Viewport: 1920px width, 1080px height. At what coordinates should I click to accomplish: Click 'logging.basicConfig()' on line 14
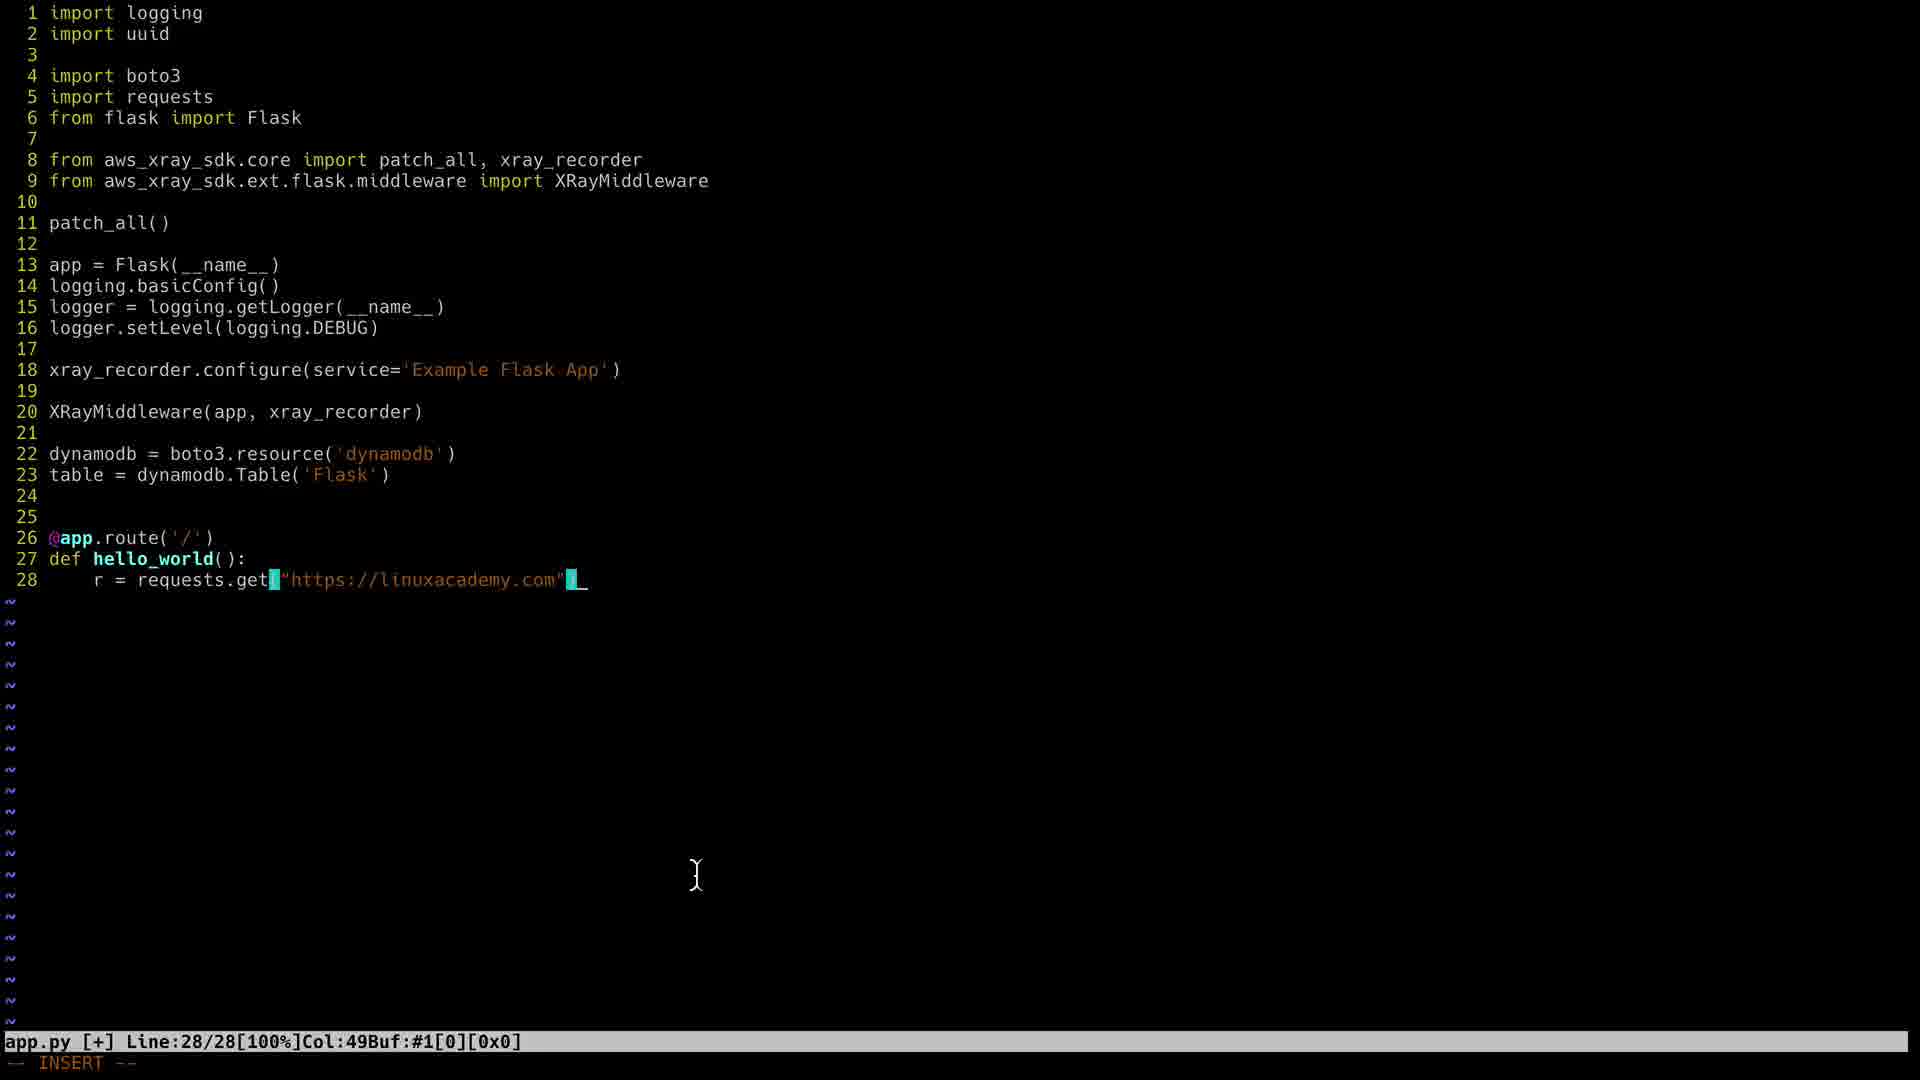point(164,286)
